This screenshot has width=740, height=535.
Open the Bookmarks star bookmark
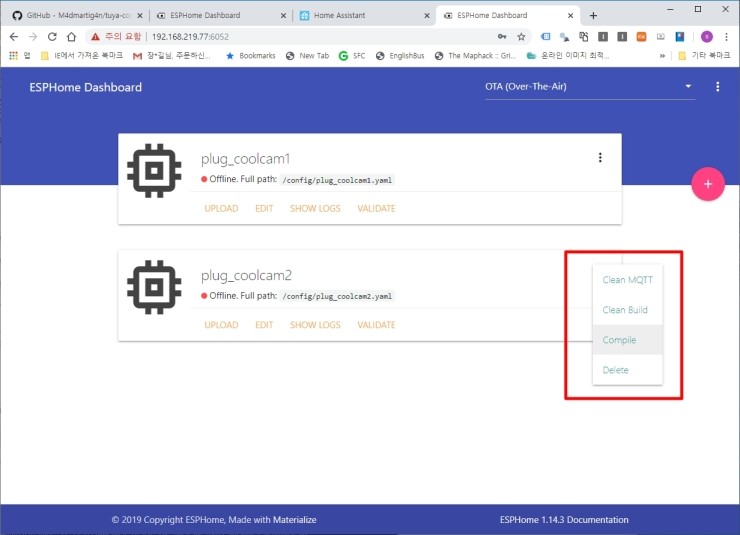click(251, 56)
